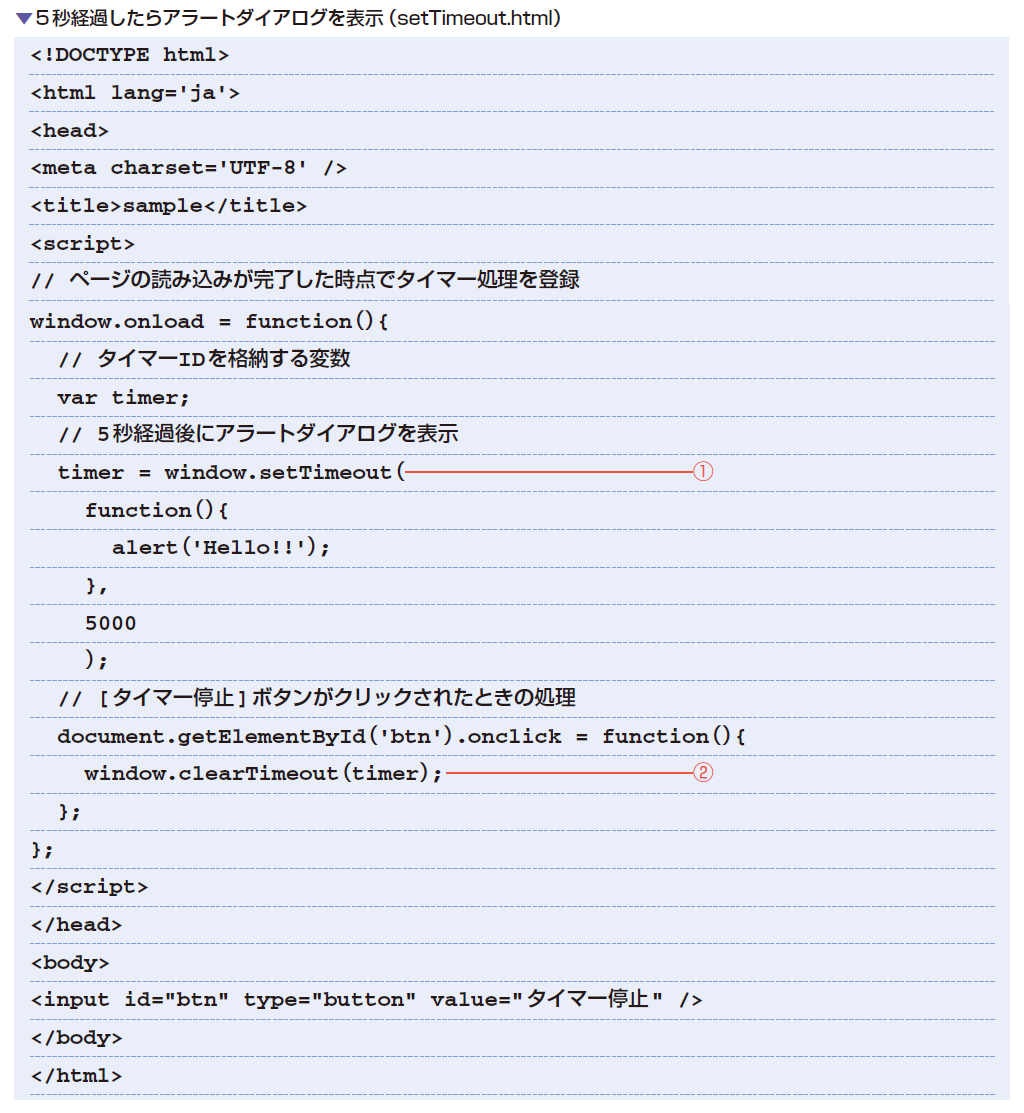Click the comment '5秒経過後にアラートダイアログを表示'
The image size is (1024, 1113).
[258, 434]
